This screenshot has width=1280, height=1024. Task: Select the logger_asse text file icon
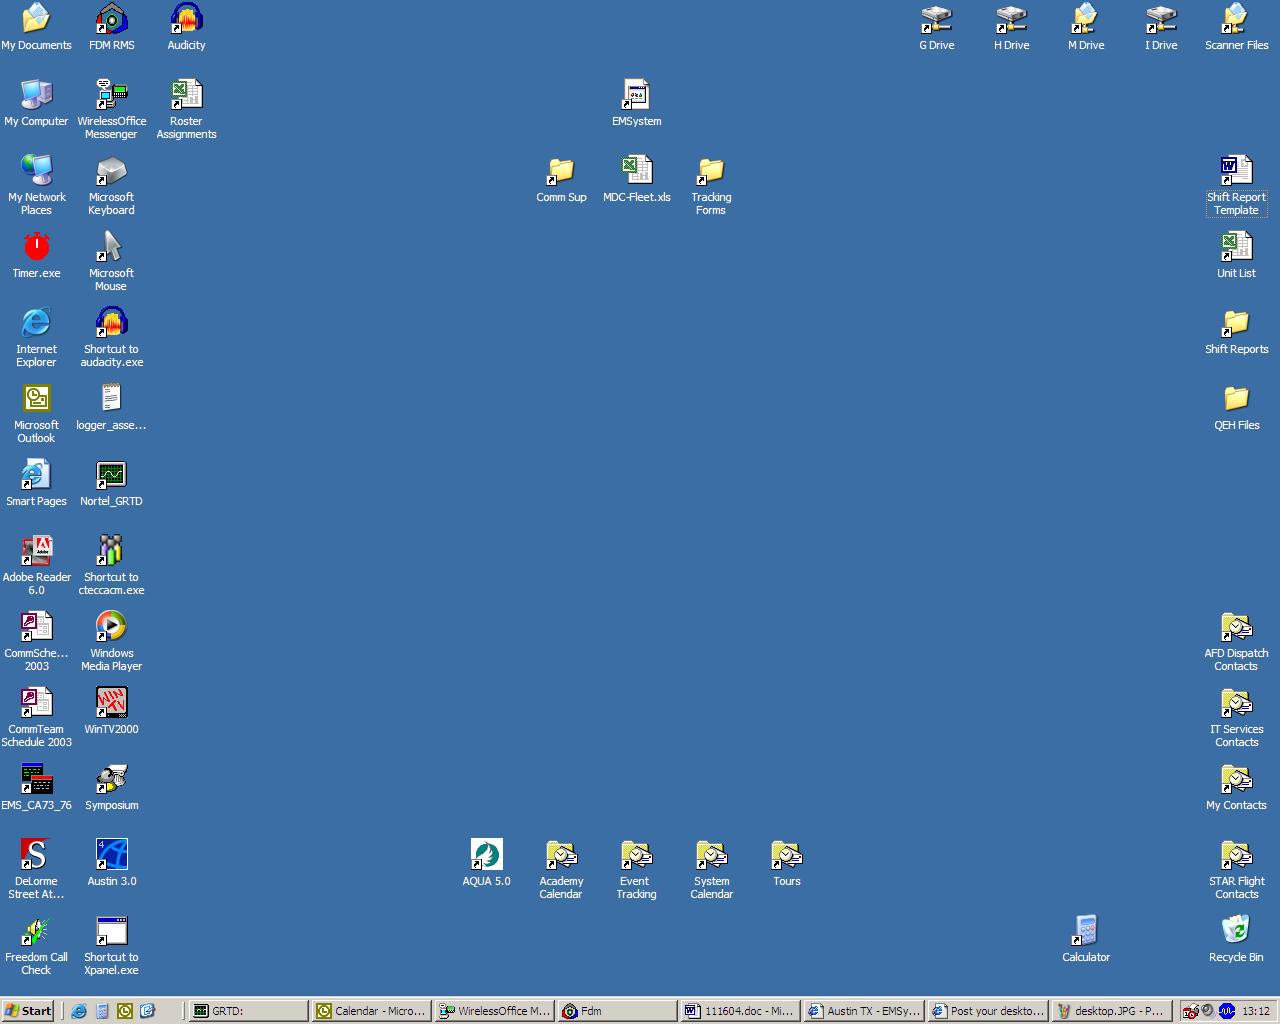click(x=111, y=407)
